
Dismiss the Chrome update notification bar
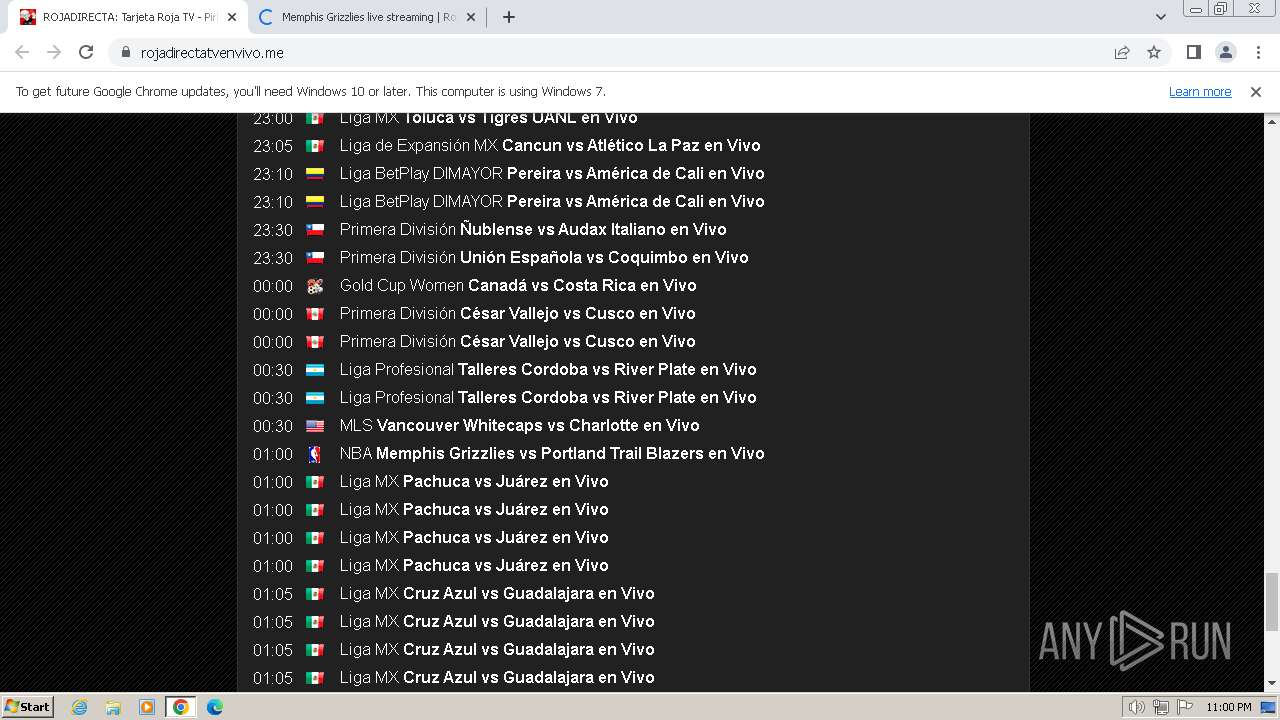pyautogui.click(x=1256, y=91)
